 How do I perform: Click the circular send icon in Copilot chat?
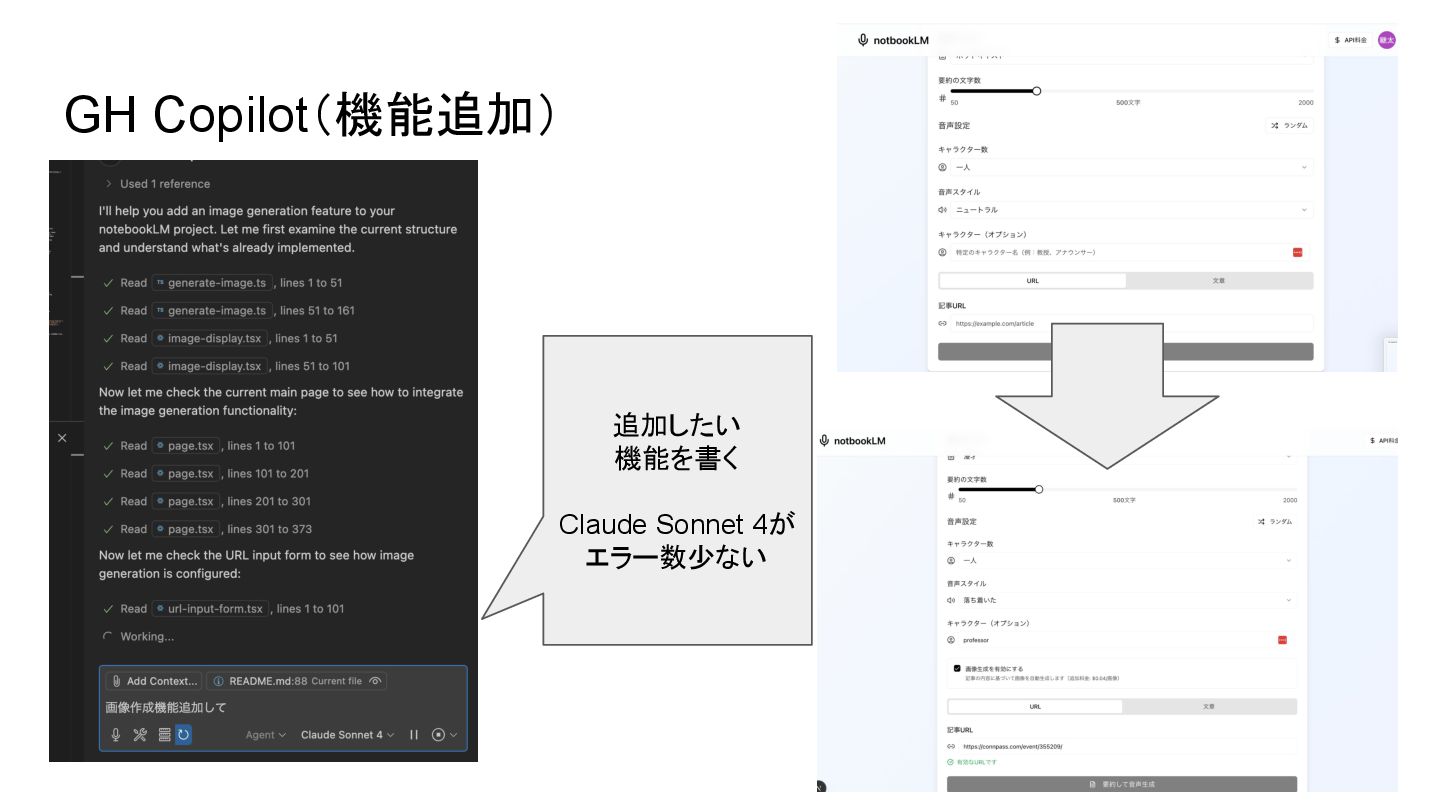point(438,735)
